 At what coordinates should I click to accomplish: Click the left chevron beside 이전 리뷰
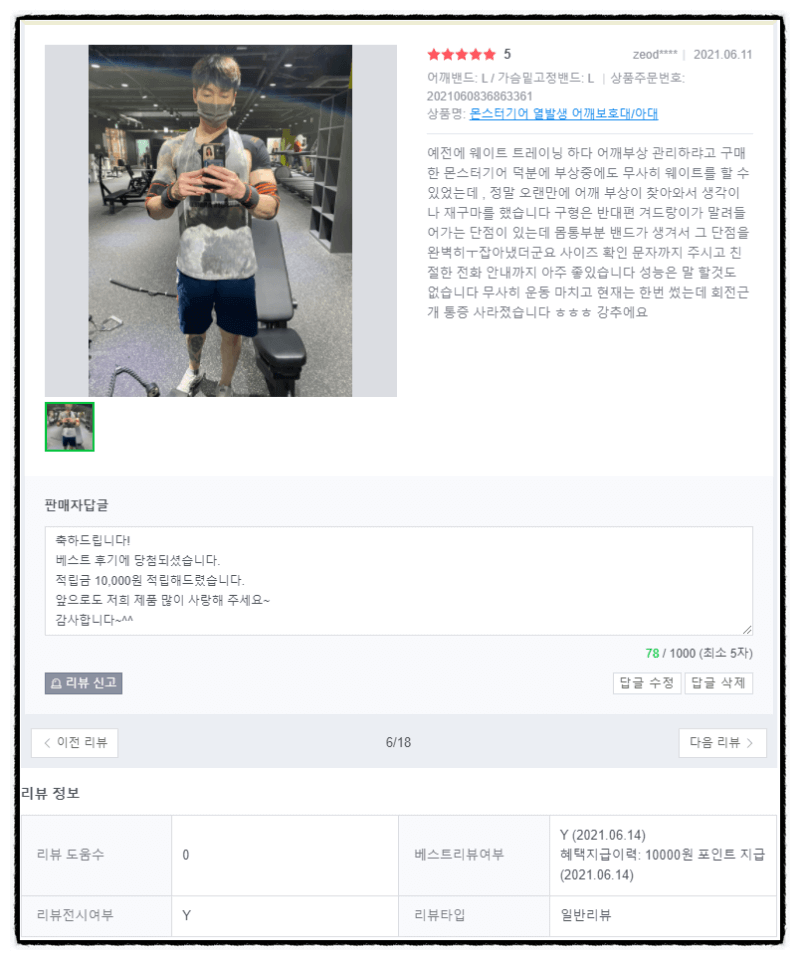point(47,743)
